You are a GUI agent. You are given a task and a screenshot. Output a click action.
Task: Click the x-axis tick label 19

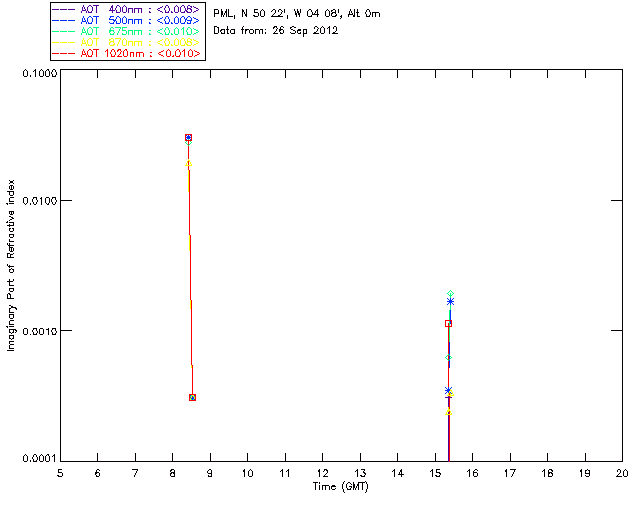(585, 473)
